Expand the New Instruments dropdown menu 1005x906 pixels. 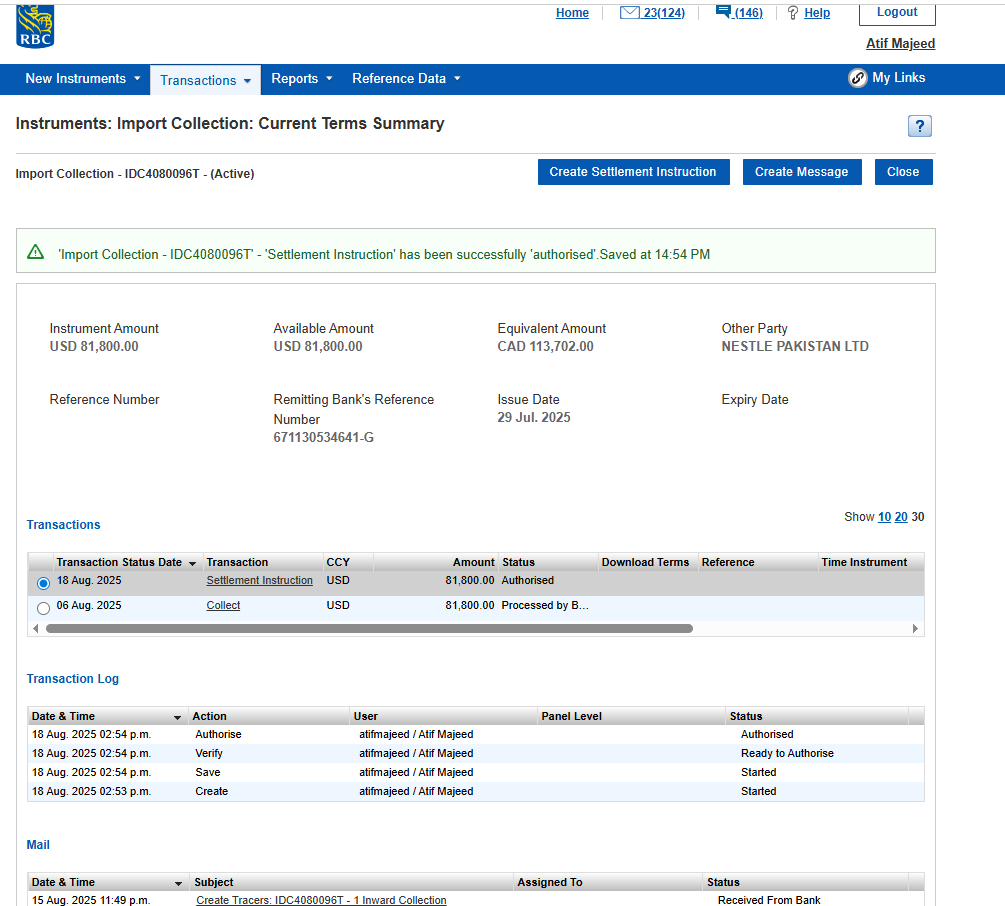pos(83,79)
